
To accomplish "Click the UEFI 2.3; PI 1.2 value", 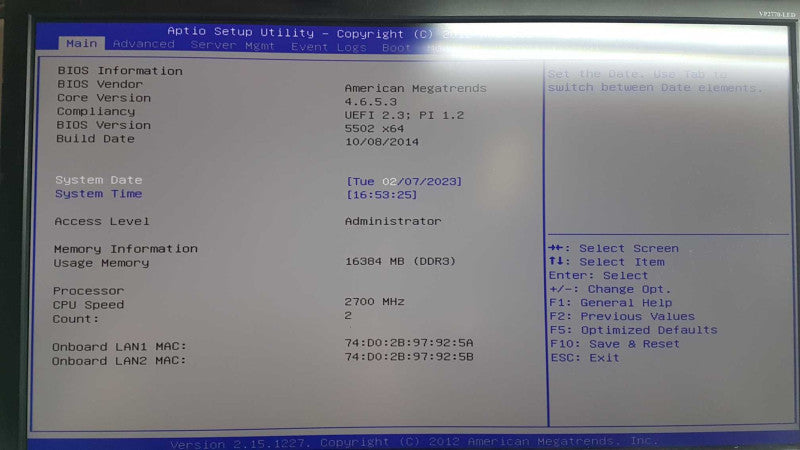I will click(404, 115).
